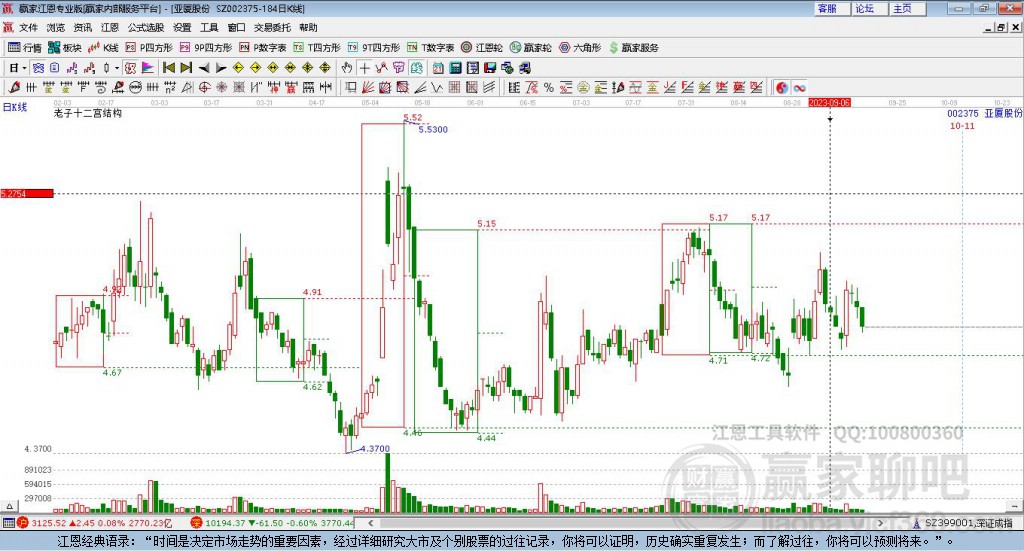Screen dimensions: 1024x551
Task: Click the black right arrow step icon
Action: tap(221, 68)
